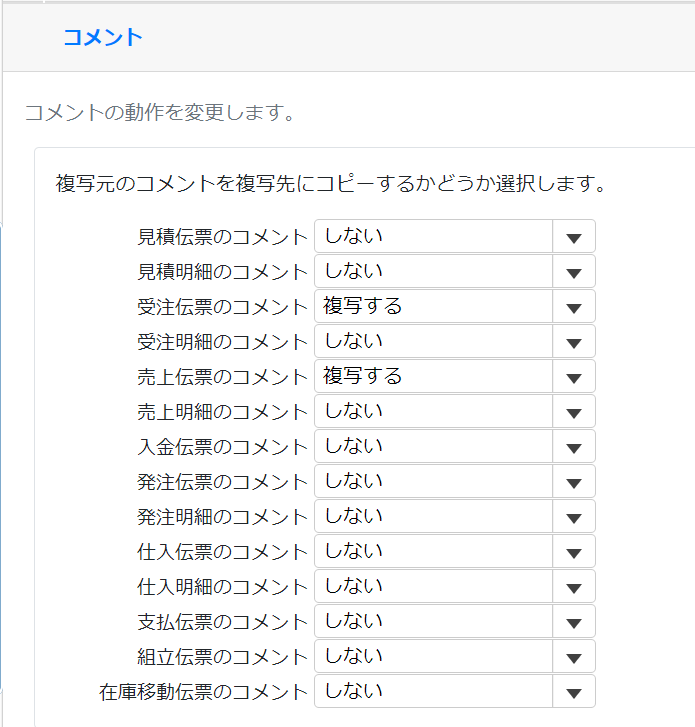Viewport: 695px width, 727px height.
Task: Open the 仕入伝票のコメント dropdown
Action: tap(454, 551)
